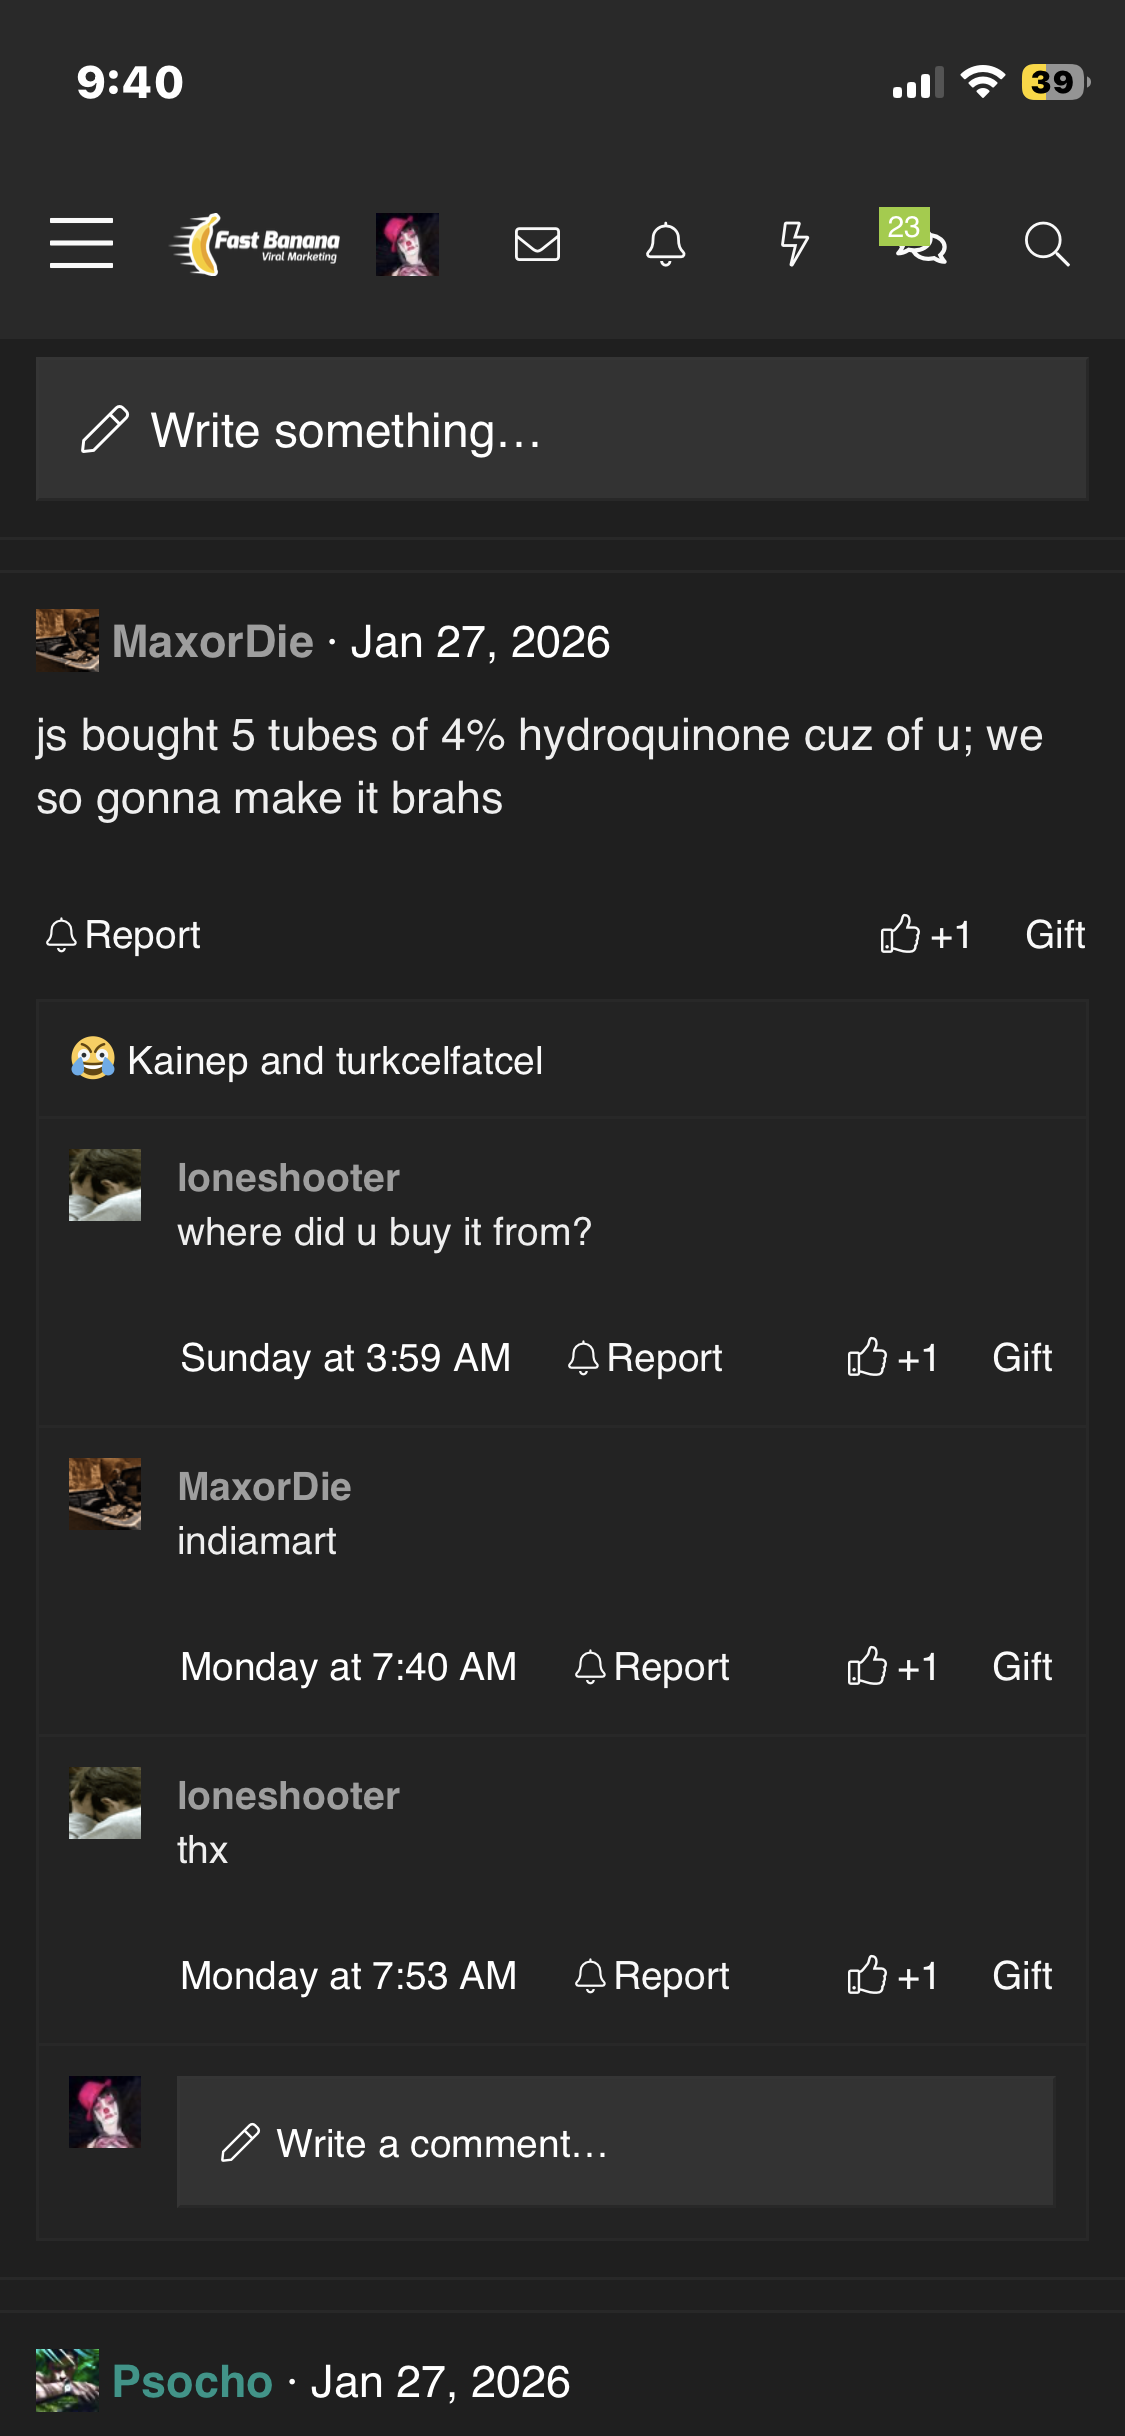Report MaxorDie's hydroquinone post
This screenshot has height=2436, width=1125.
tap(124, 935)
